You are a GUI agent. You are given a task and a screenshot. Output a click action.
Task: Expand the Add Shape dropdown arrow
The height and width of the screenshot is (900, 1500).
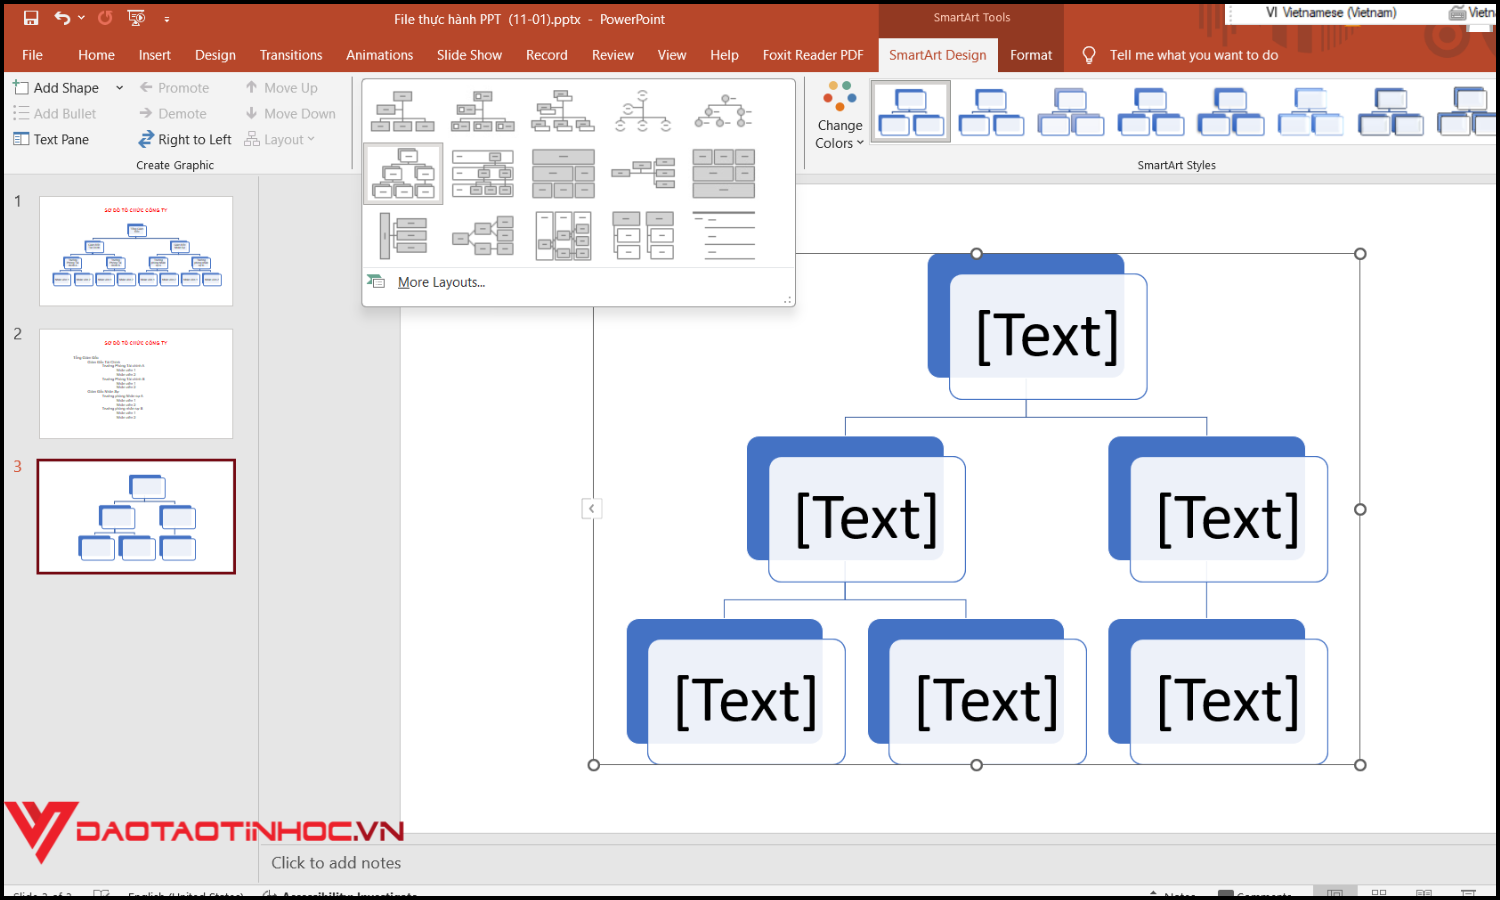coord(119,88)
